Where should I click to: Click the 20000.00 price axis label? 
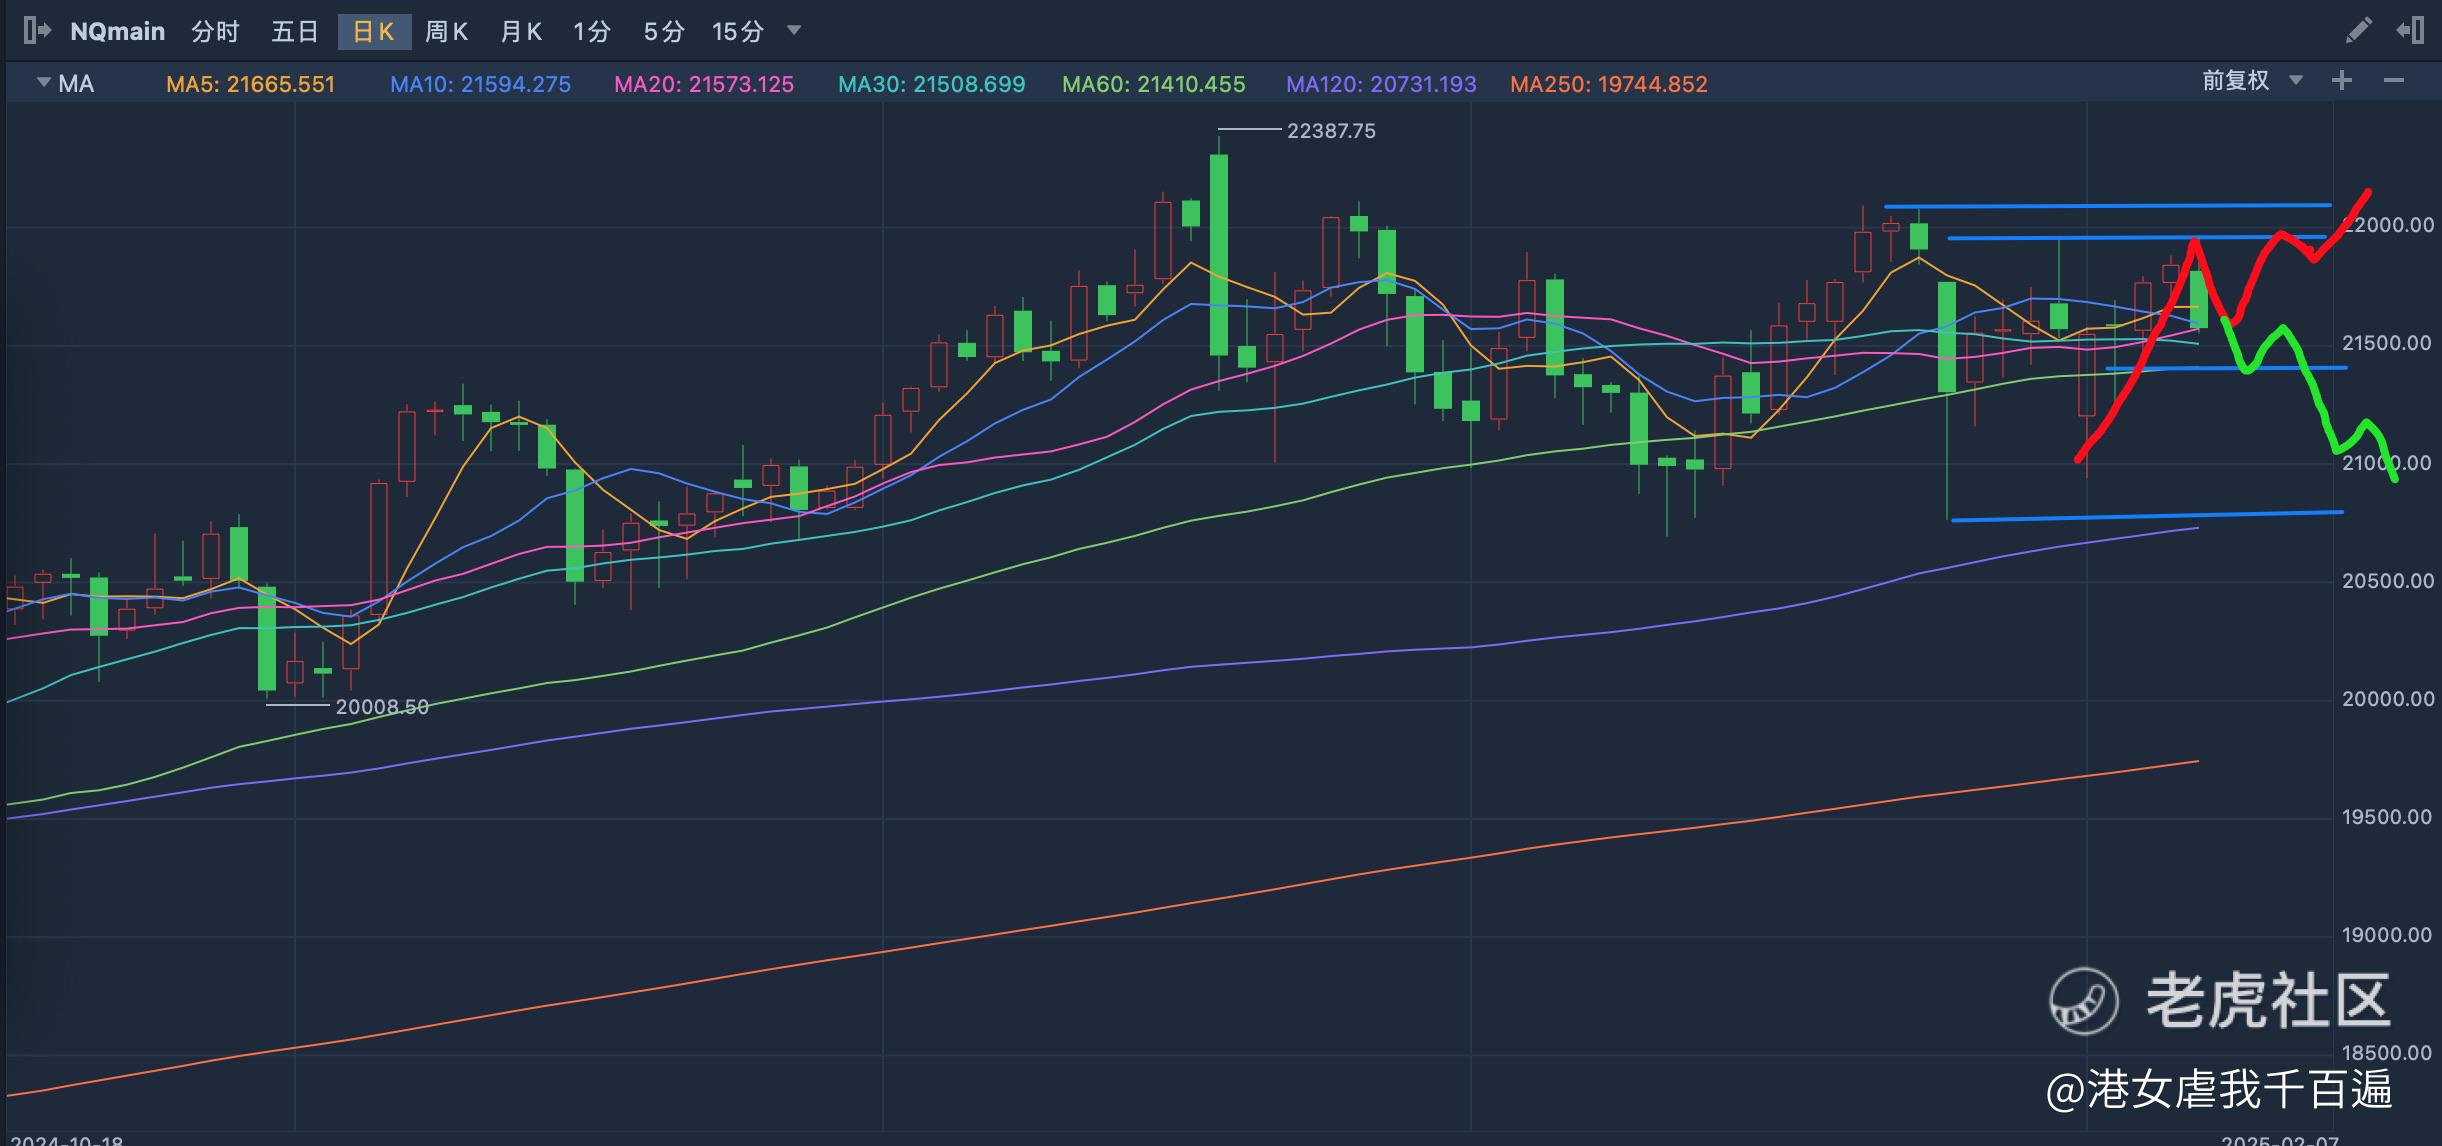coord(2386,699)
